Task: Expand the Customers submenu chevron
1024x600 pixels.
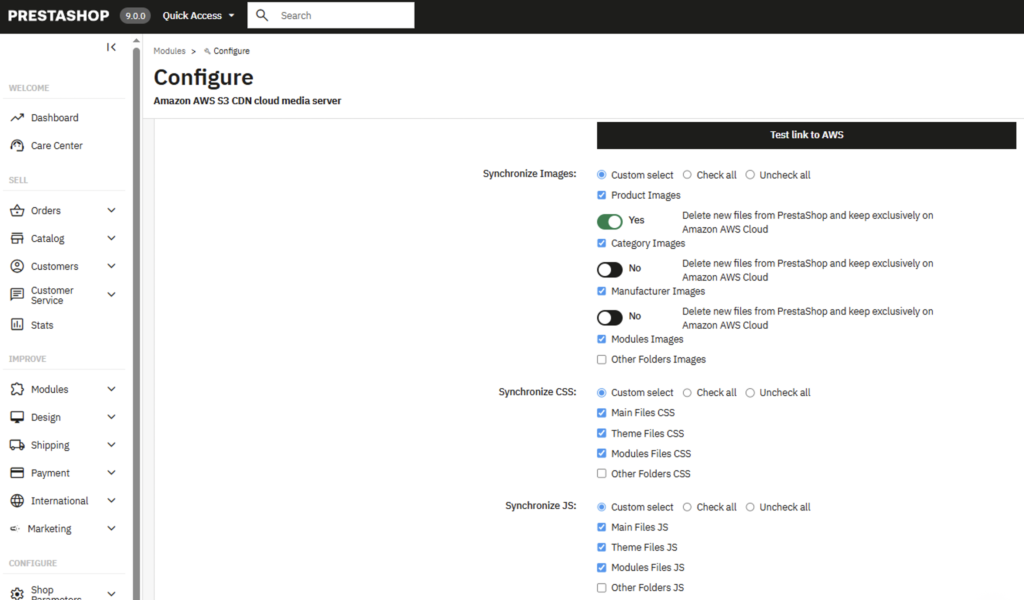Action: (x=111, y=266)
